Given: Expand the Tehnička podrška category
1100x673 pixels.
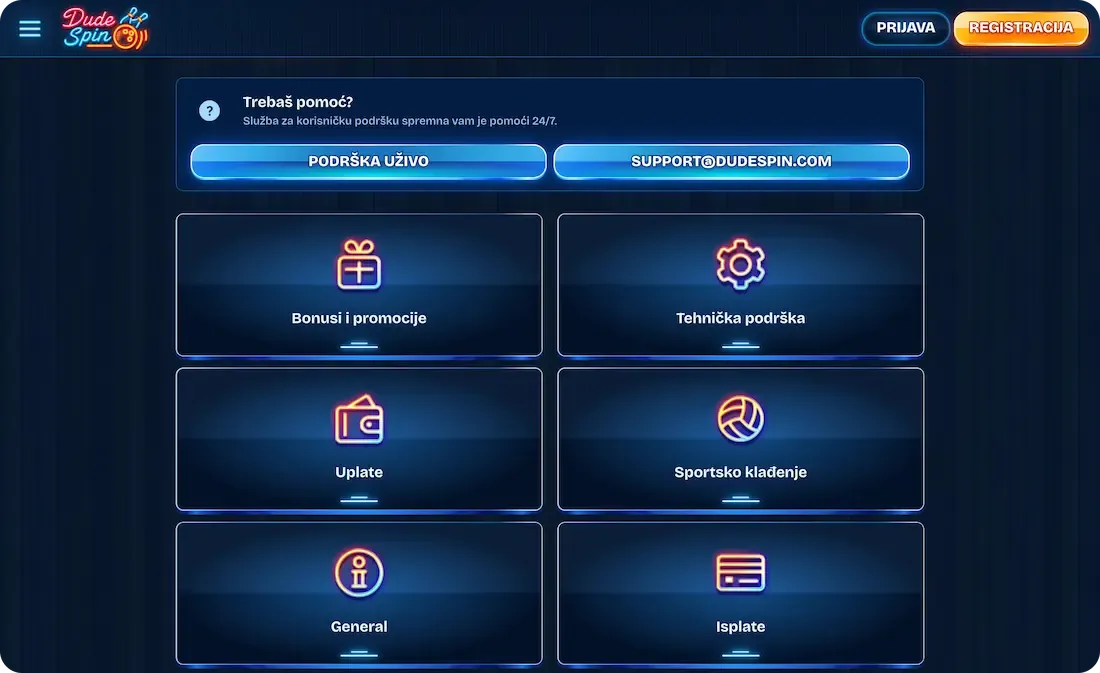Looking at the screenshot, I should click(740, 285).
